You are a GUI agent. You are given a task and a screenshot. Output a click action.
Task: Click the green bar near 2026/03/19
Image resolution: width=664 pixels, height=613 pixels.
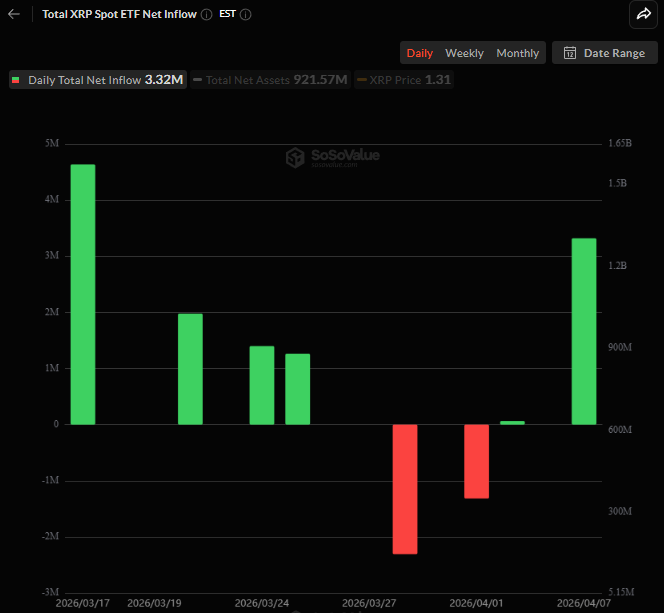190,369
